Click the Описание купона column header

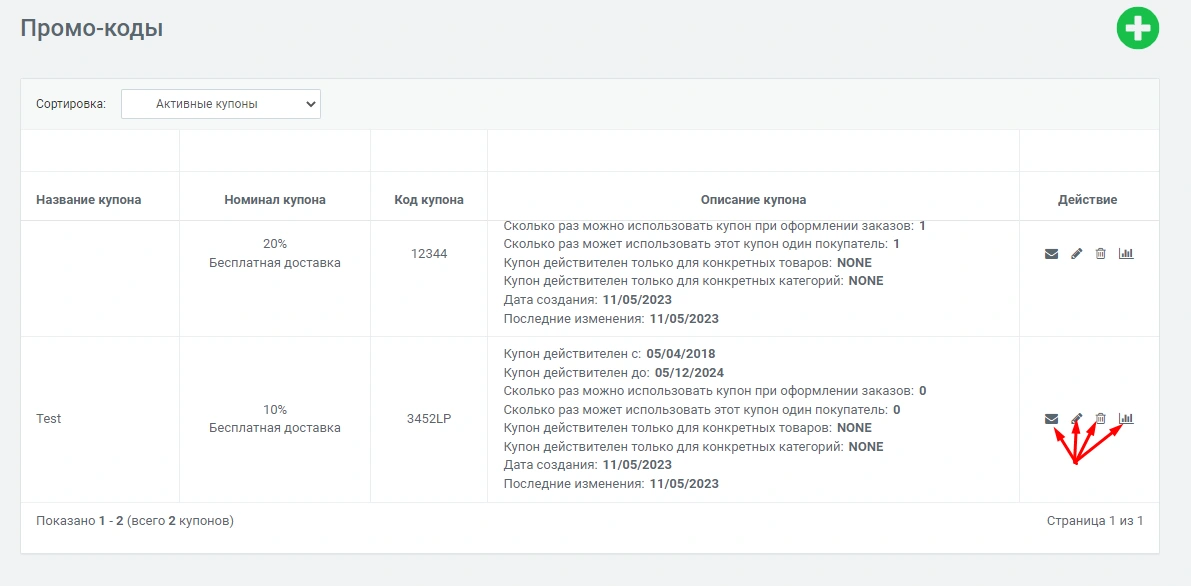pyautogui.click(x=753, y=200)
